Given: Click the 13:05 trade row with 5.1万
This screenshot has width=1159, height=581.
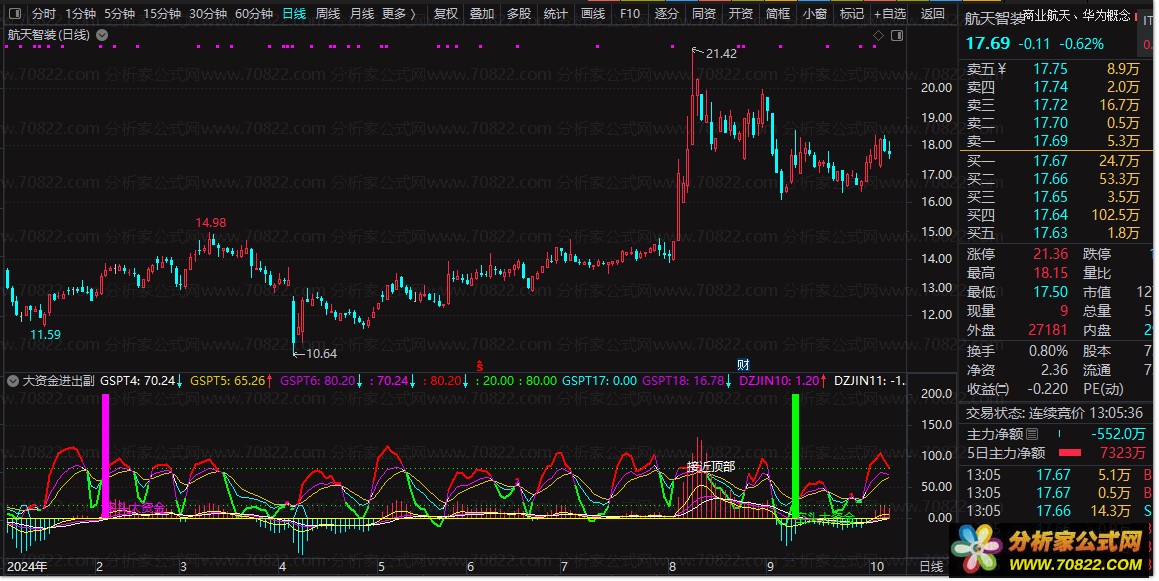Looking at the screenshot, I should [1060, 475].
